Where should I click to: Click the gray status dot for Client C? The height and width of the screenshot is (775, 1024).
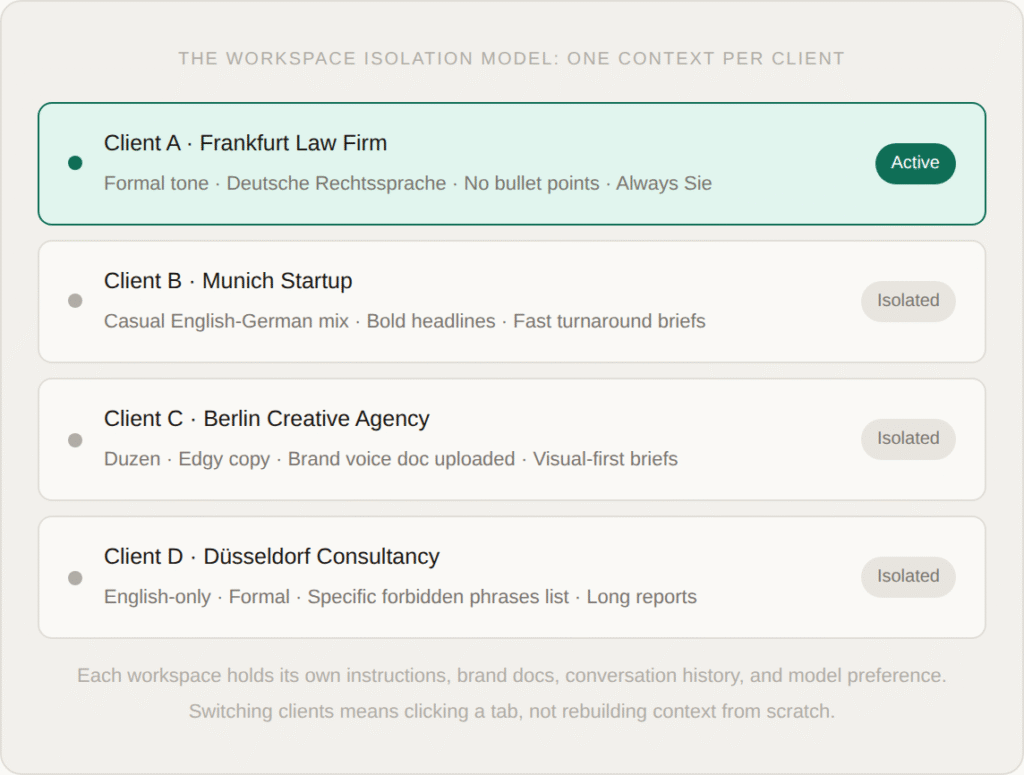click(x=75, y=439)
